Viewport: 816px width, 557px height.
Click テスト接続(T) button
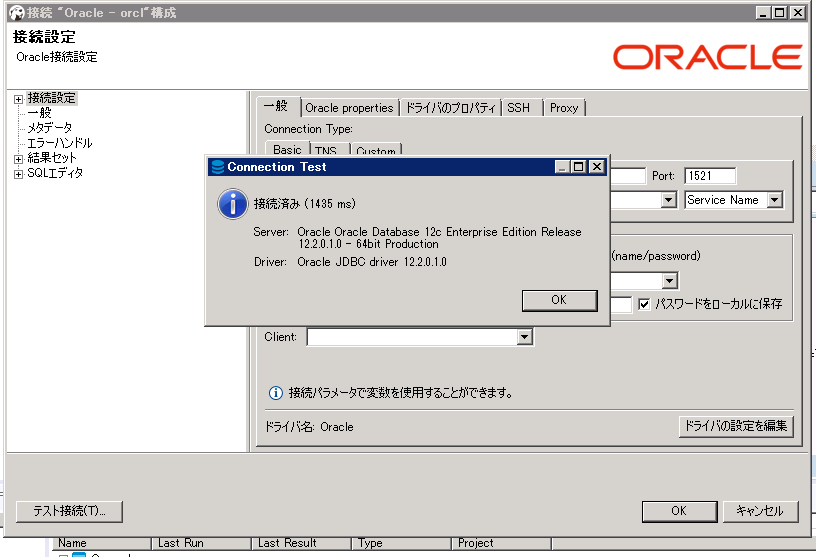pos(69,511)
